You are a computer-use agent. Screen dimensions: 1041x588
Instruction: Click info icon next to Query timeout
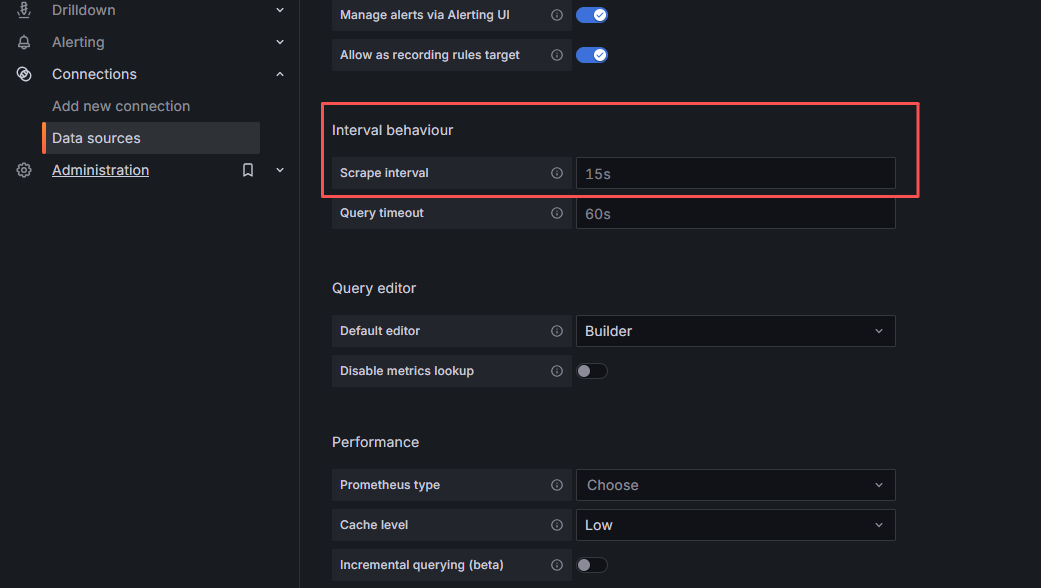tap(557, 213)
